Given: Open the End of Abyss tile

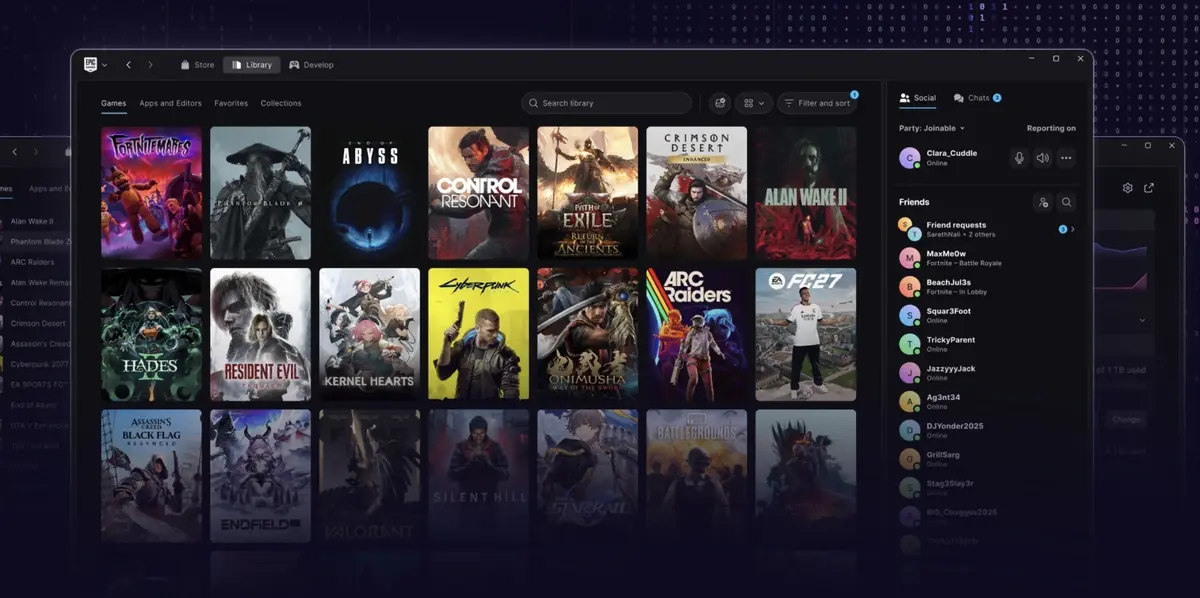Looking at the screenshot, I should pyautogui.click(x=369, y=193).
